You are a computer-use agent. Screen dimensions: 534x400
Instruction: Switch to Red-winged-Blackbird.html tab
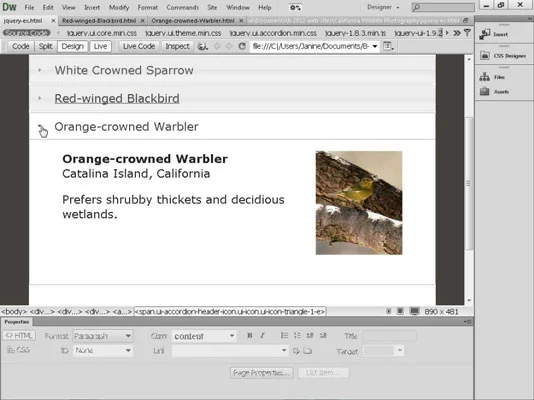pyautogui.click(x=99, y=21)
